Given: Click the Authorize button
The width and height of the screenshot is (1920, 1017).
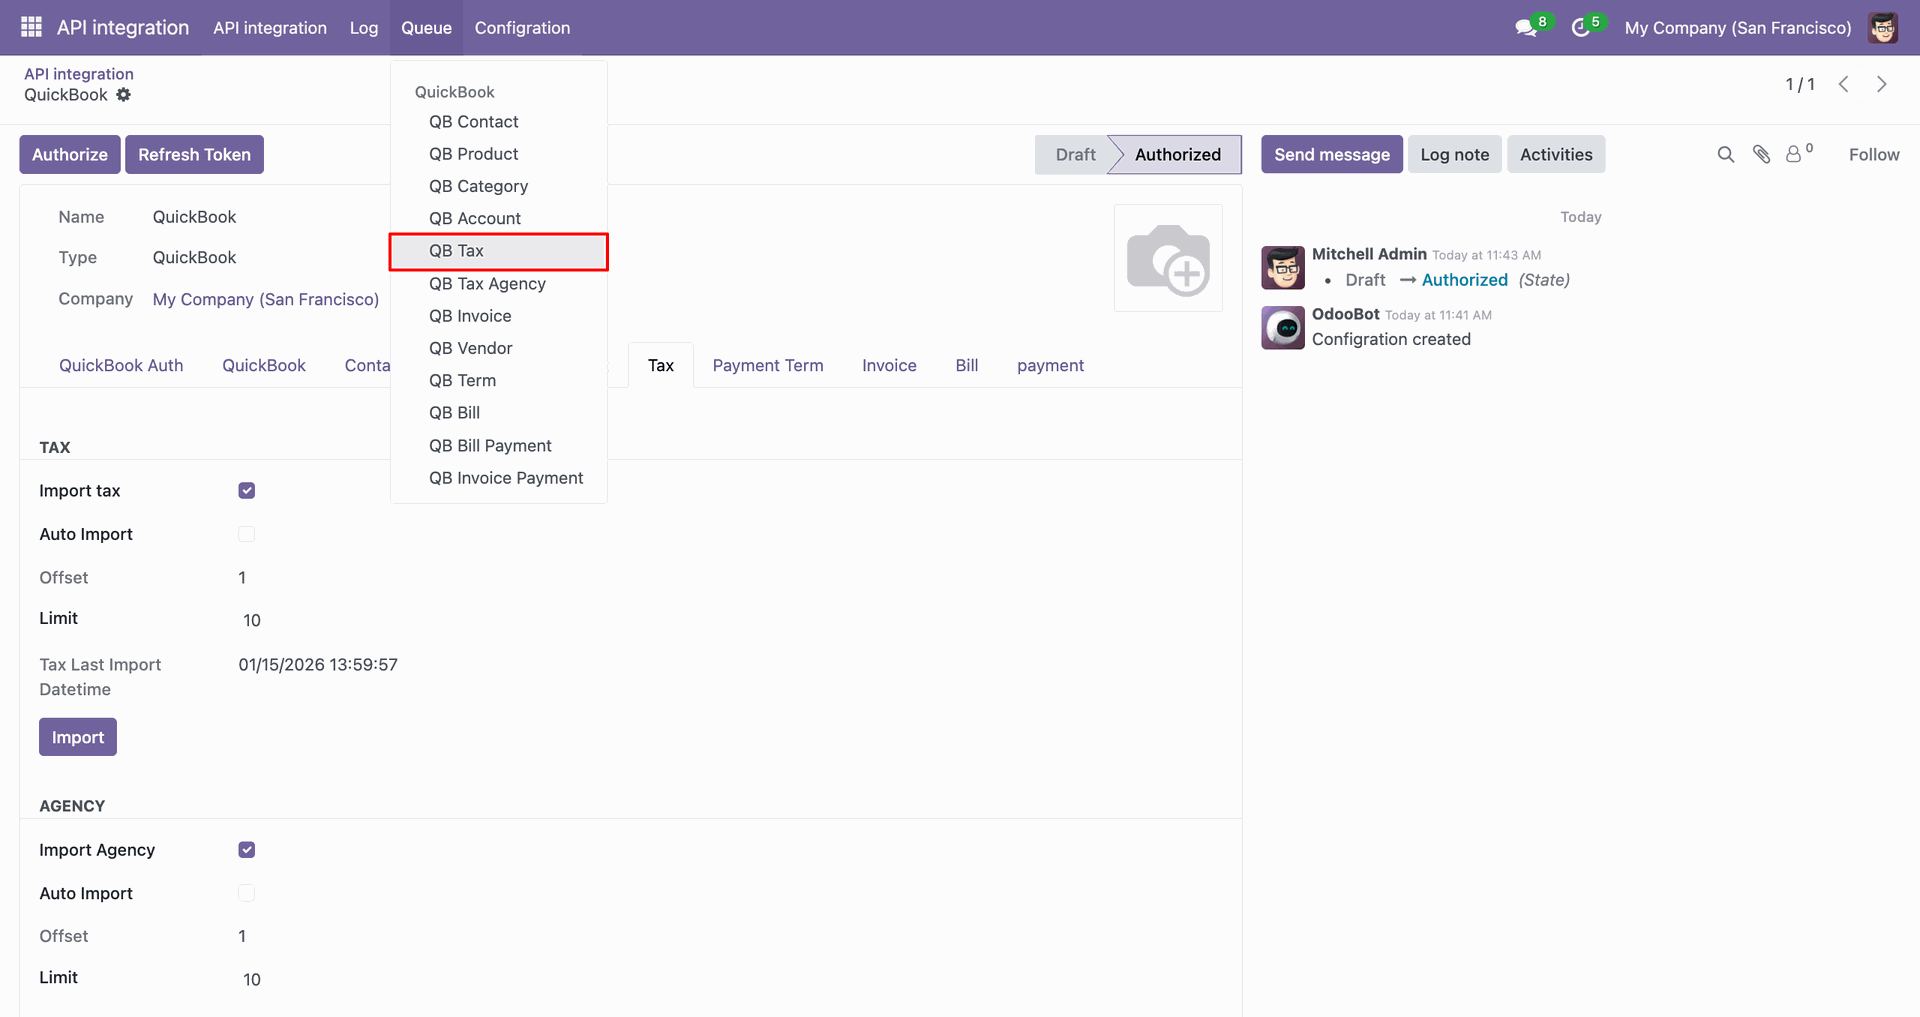Looking at the screenshot, I should tap(70, 154).
